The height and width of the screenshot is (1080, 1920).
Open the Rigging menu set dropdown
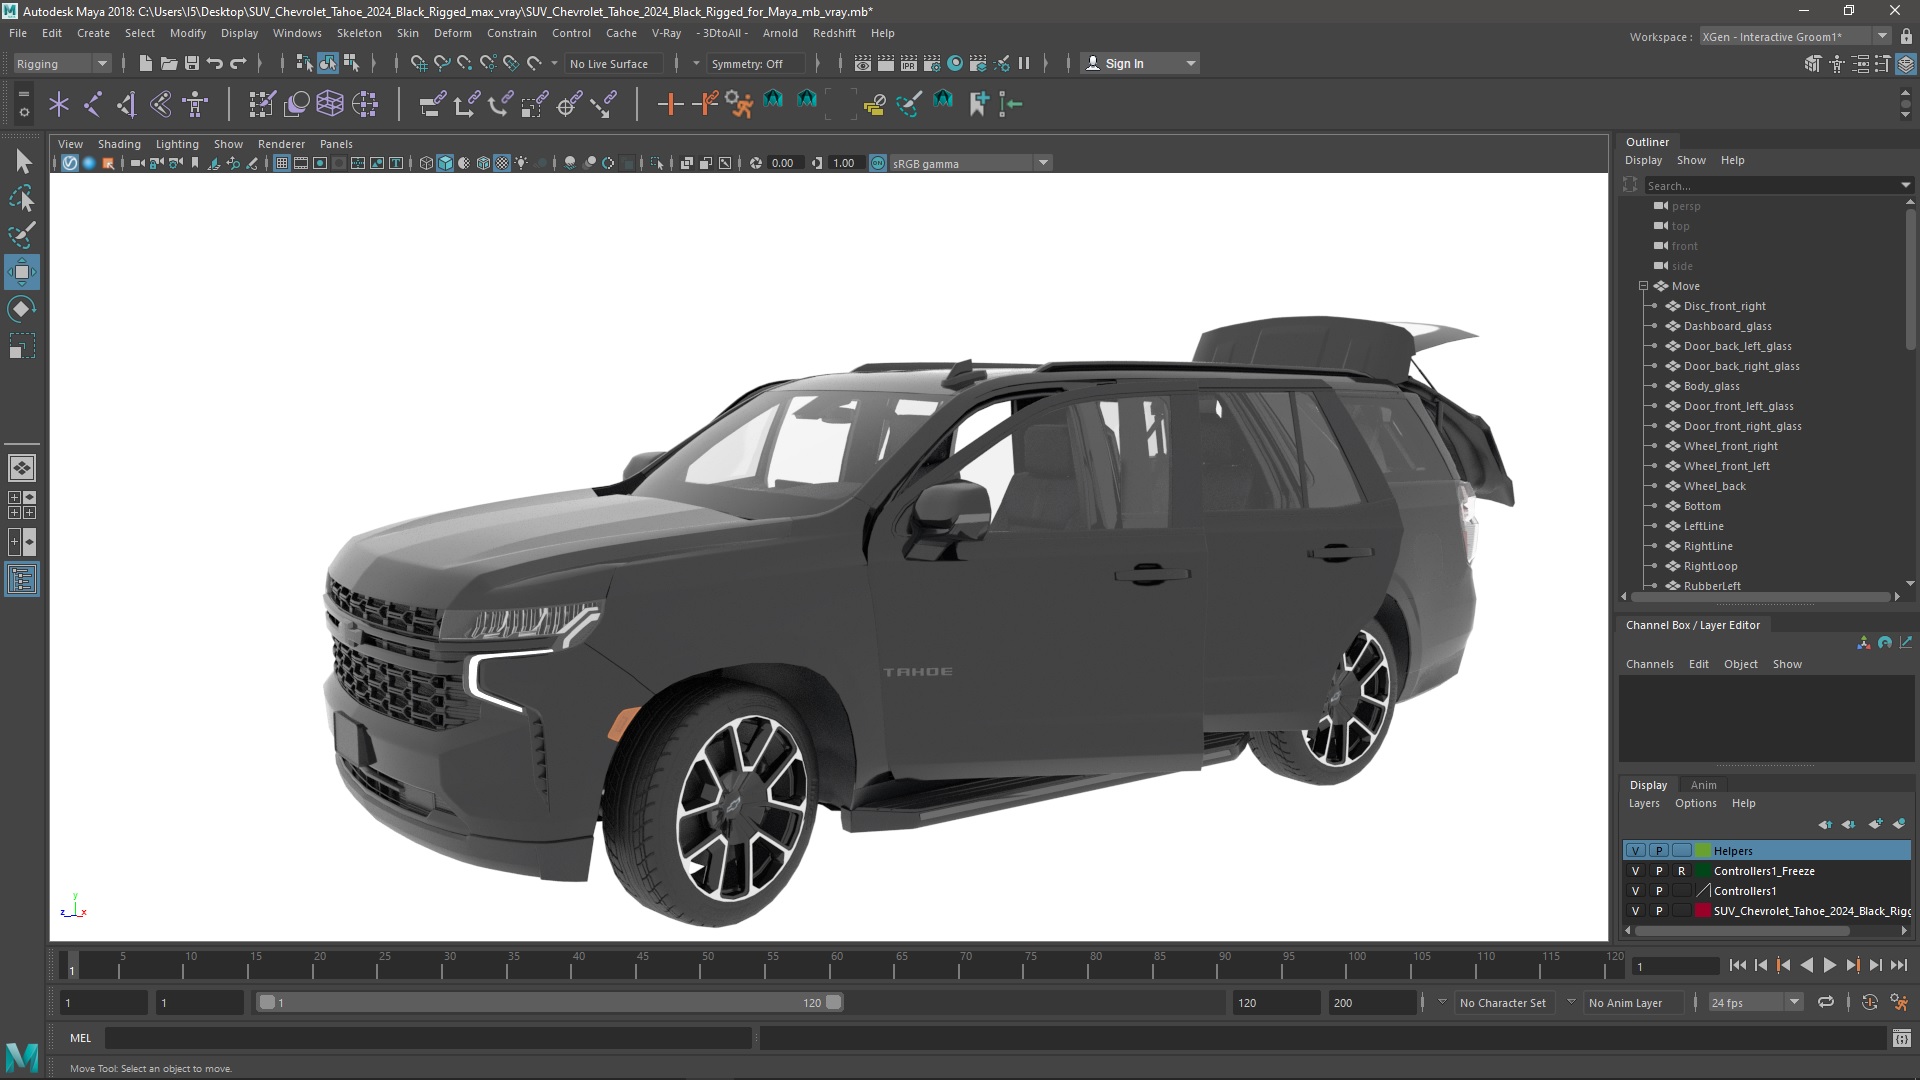[61, 63]
